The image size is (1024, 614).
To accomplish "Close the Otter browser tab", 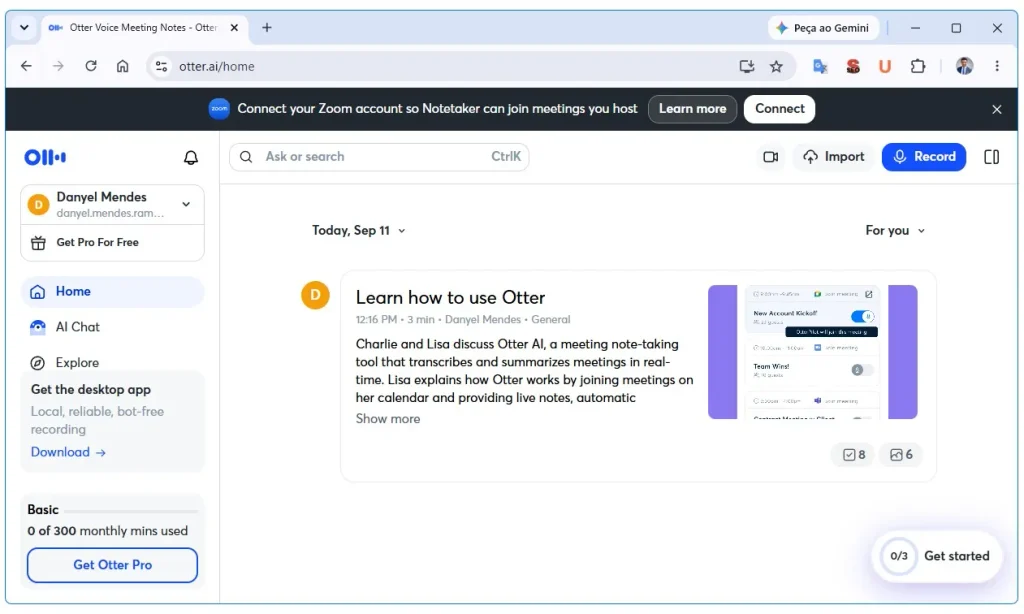I will coord(234,27).
